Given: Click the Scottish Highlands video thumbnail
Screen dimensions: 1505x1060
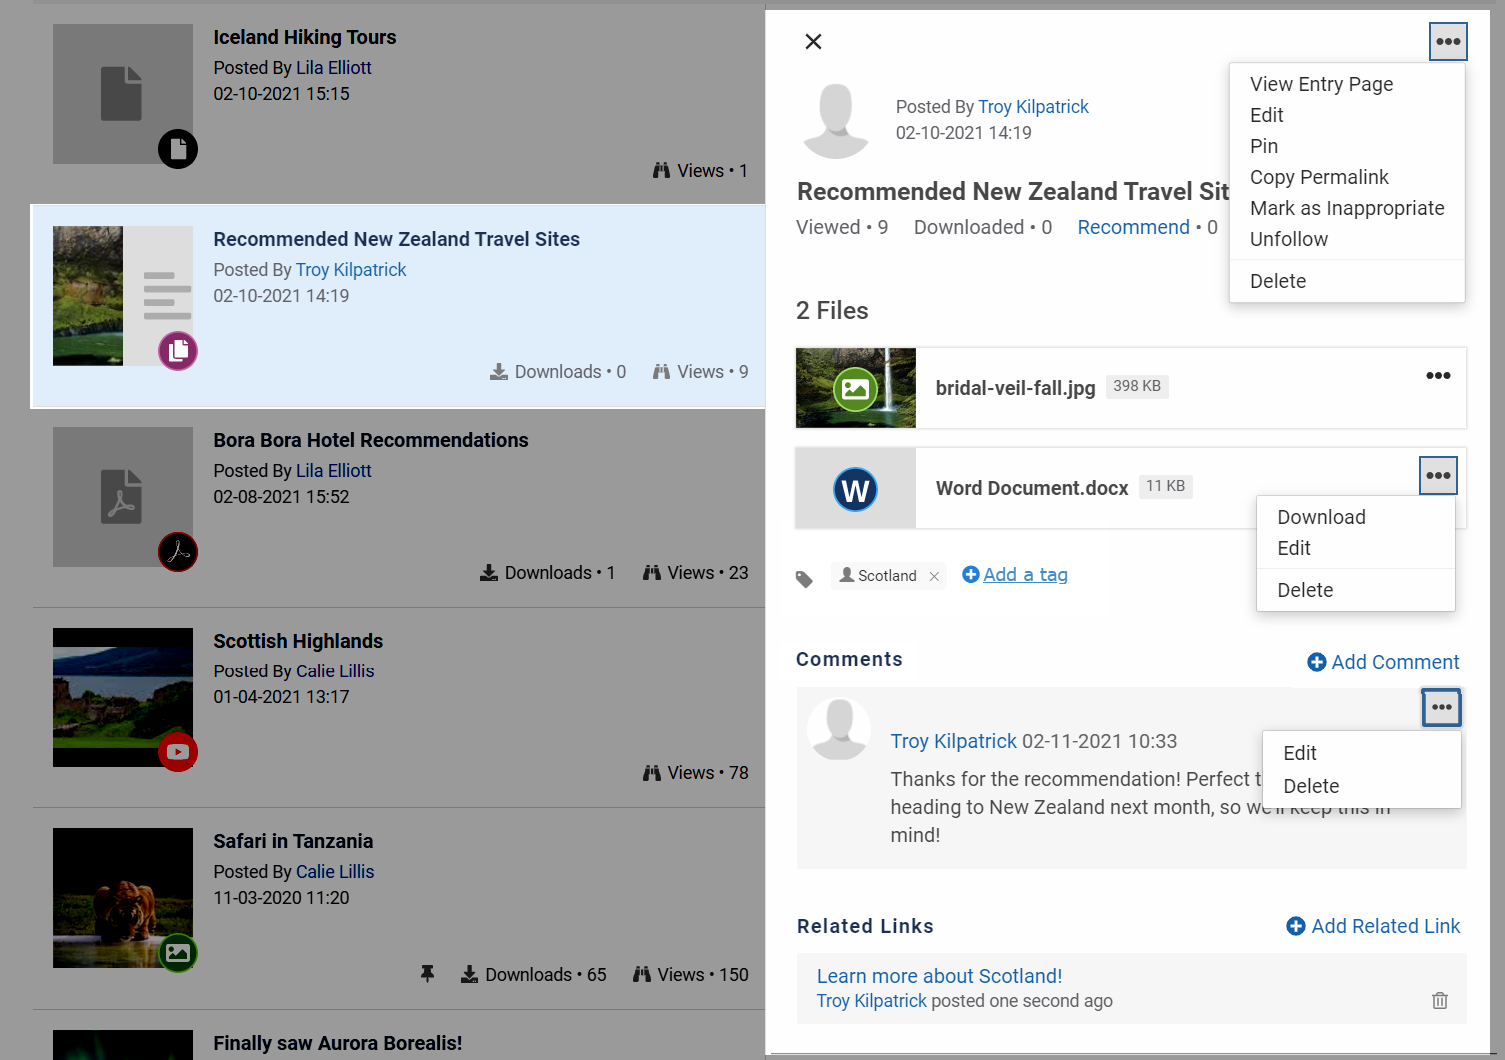Looking at the screenshot, I should coord(123,698).
